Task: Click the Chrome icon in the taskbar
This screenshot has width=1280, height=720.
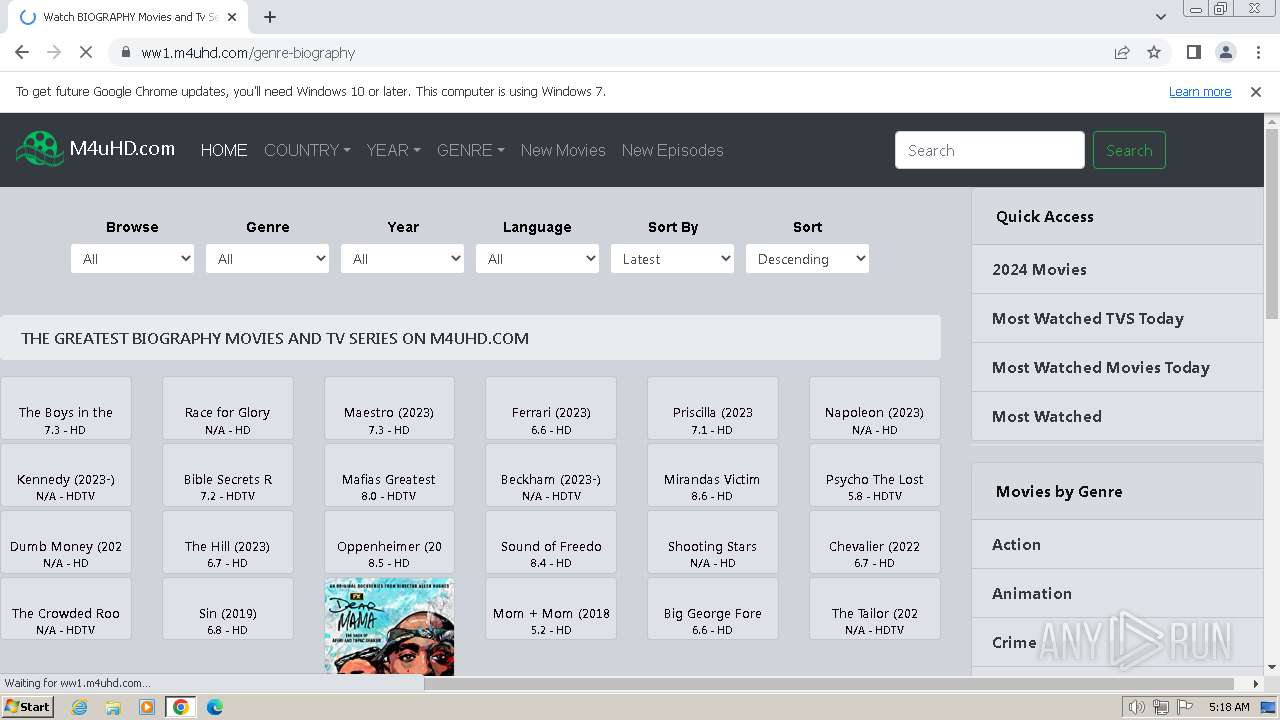Action: pyautogui.click(x=181, y=707)
